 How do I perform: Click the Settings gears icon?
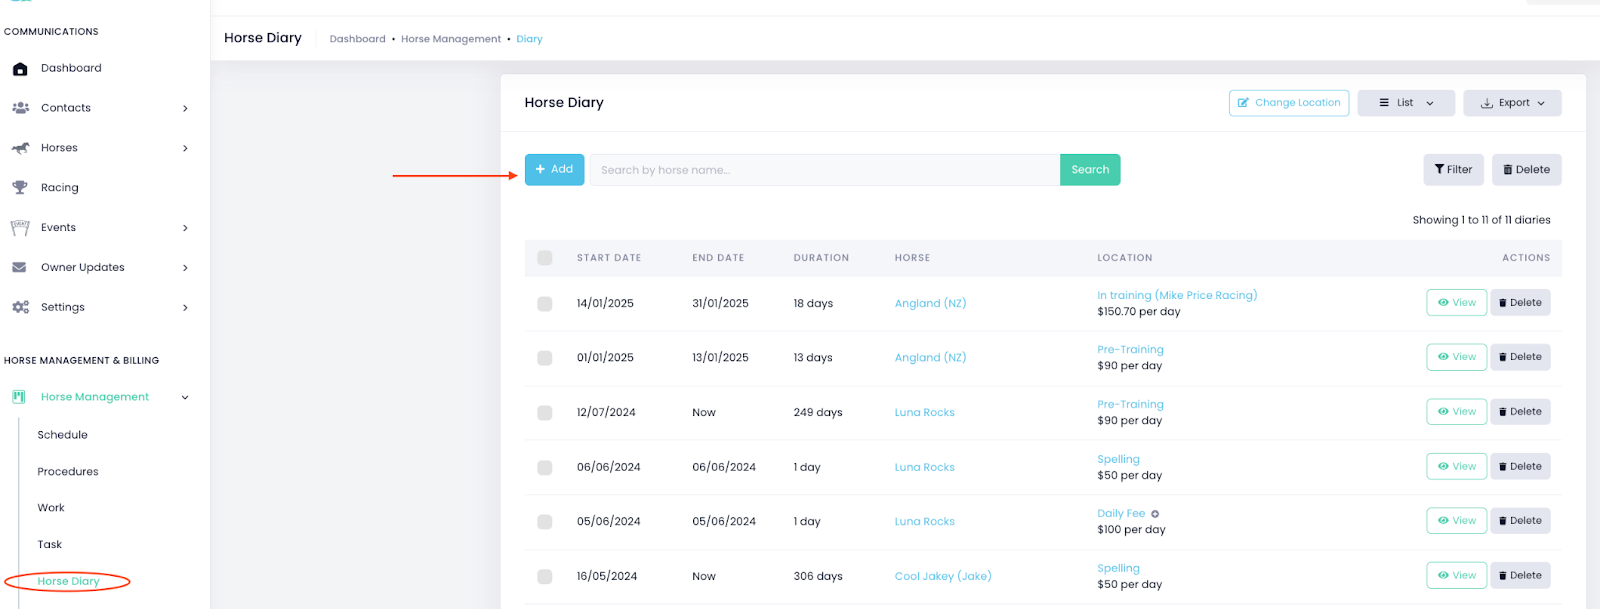tap(20, 308)
